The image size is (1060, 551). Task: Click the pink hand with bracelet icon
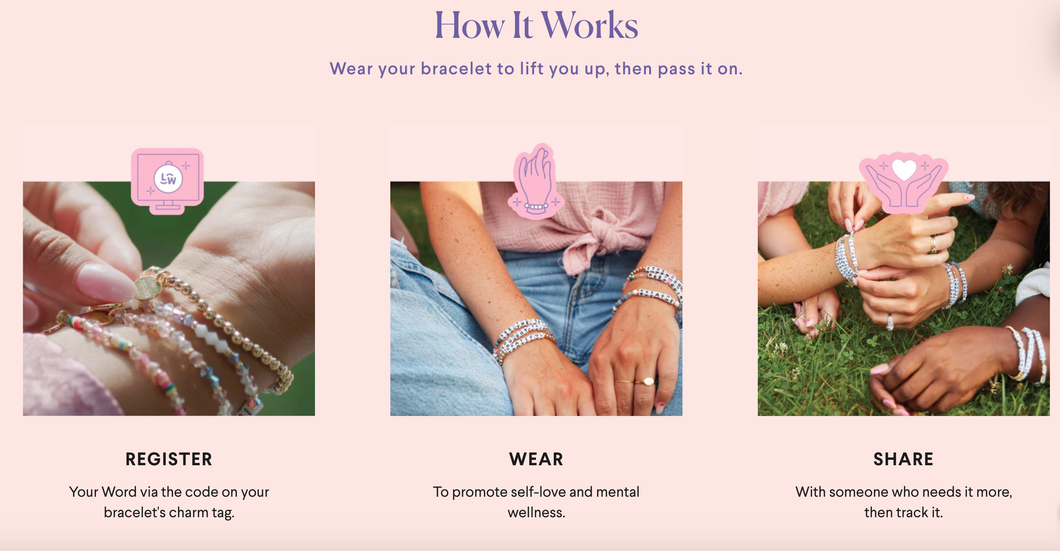536,182
